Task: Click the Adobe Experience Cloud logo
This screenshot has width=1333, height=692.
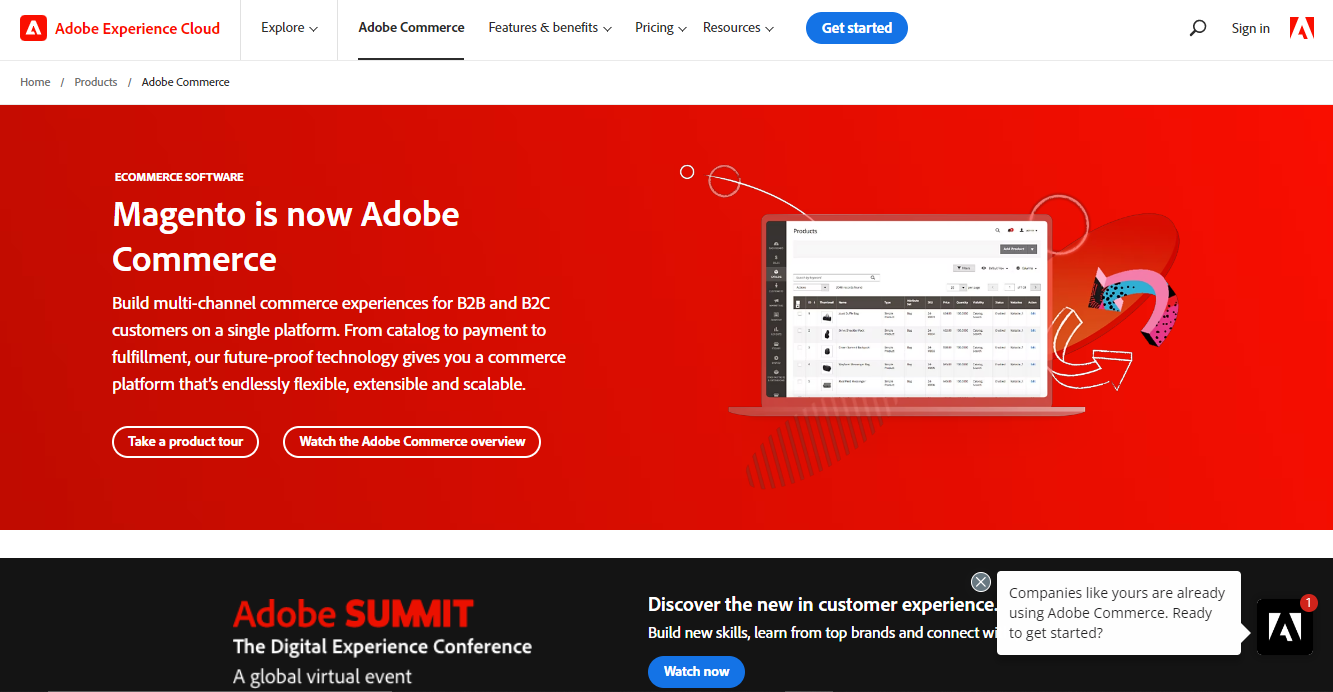Action: coord(120,28)
